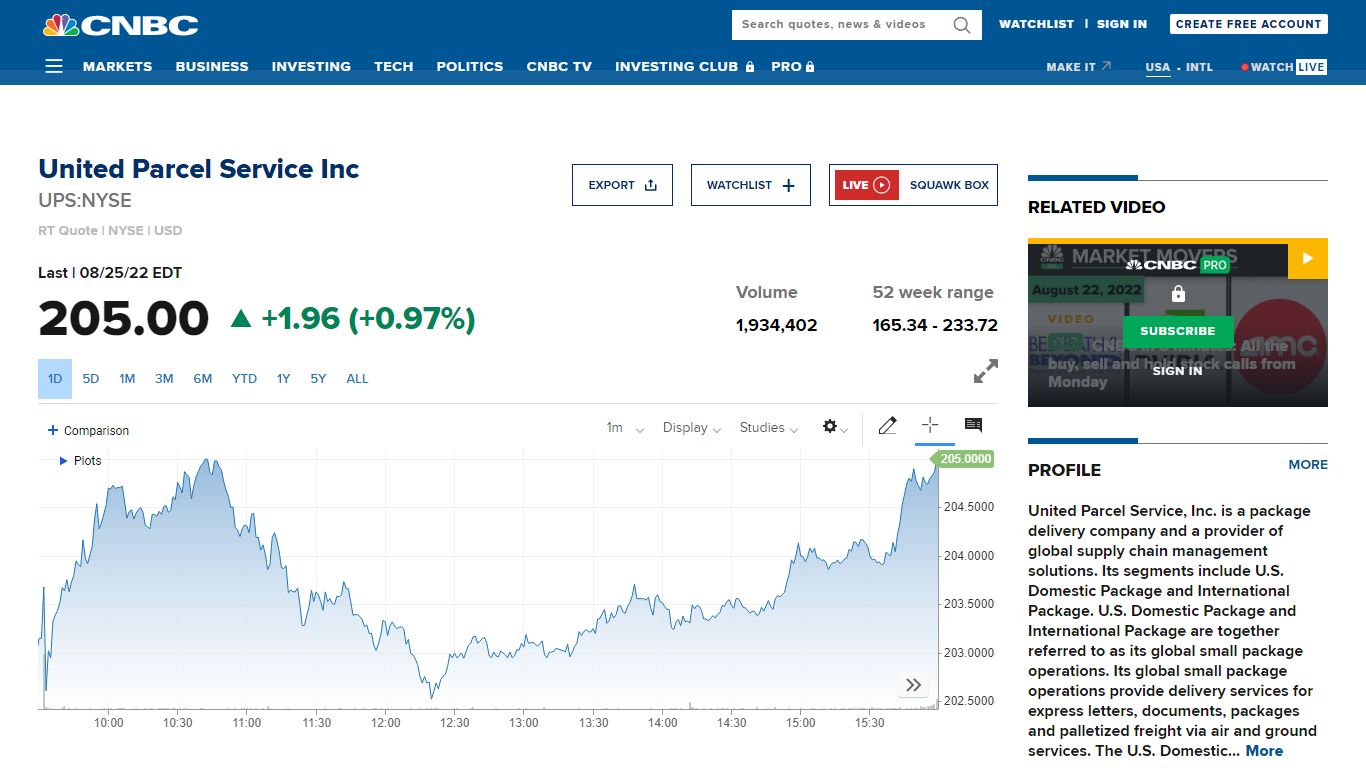Open the Display dropdown

click(692, 428)
